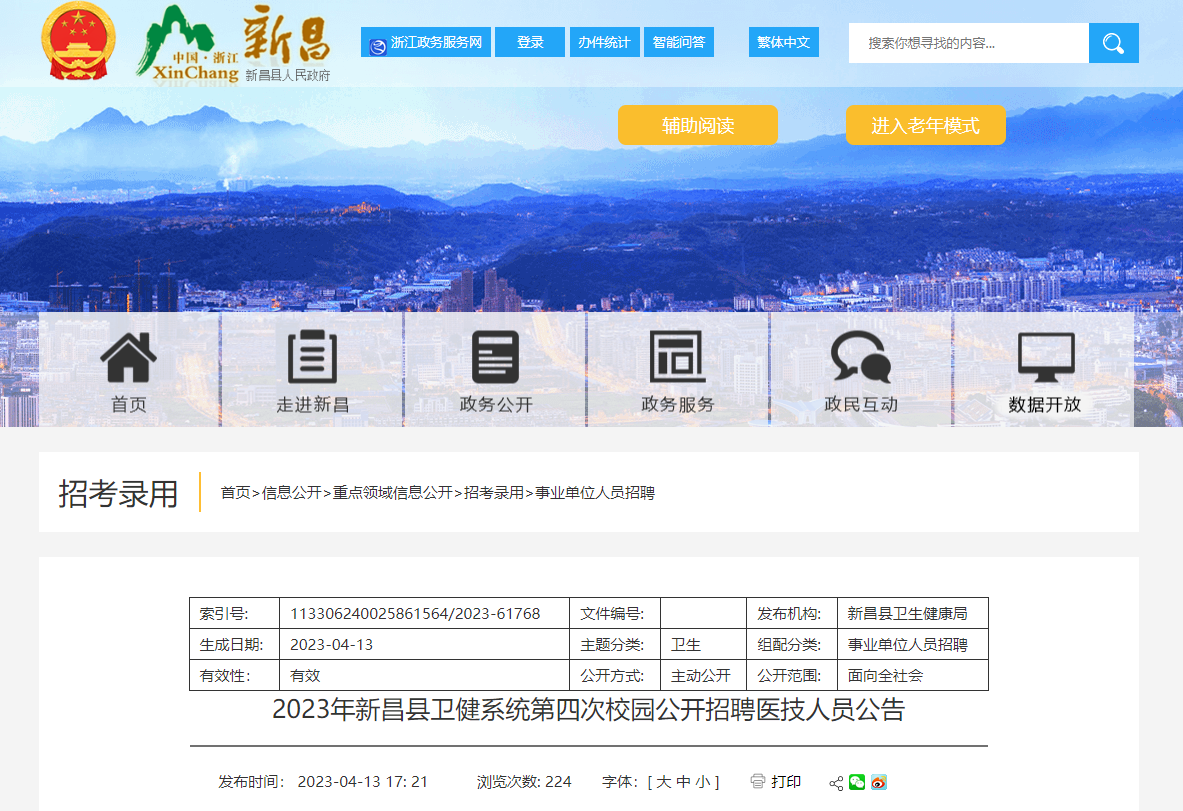
Task: Switch to 繁体中文 language
Action: [783, 42]
